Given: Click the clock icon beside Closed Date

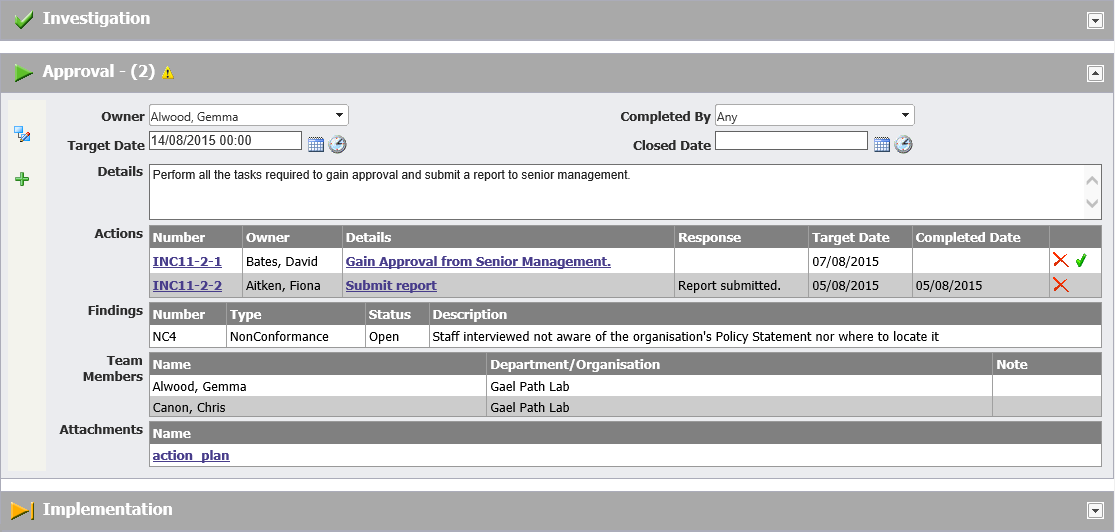Looking at the screenshot, I should point(904,144).
